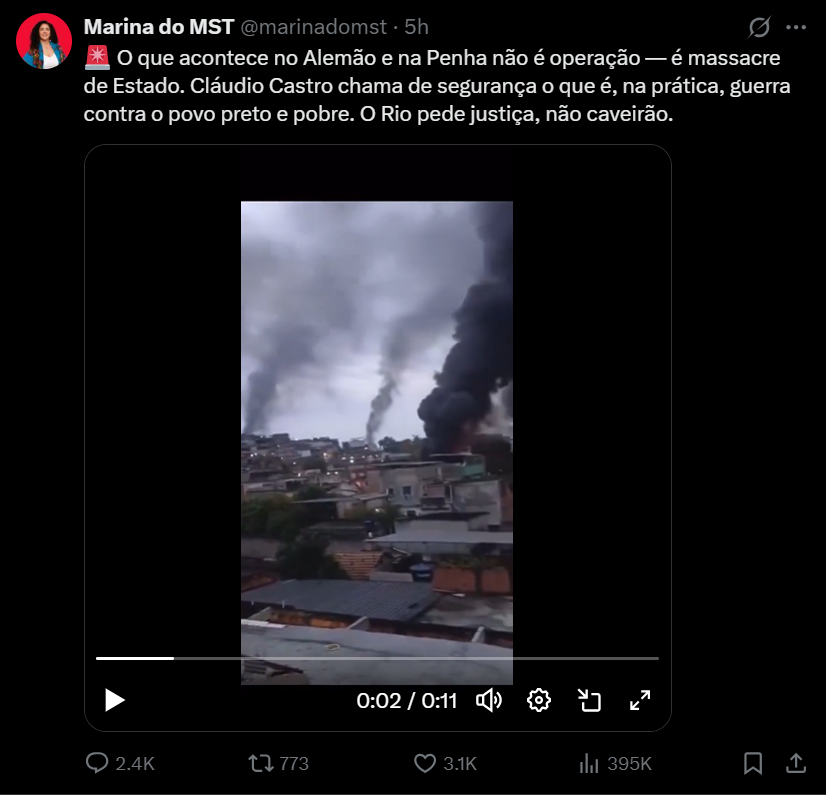
Task: View post analytics showing 395K views
Action: click(615, 763)
